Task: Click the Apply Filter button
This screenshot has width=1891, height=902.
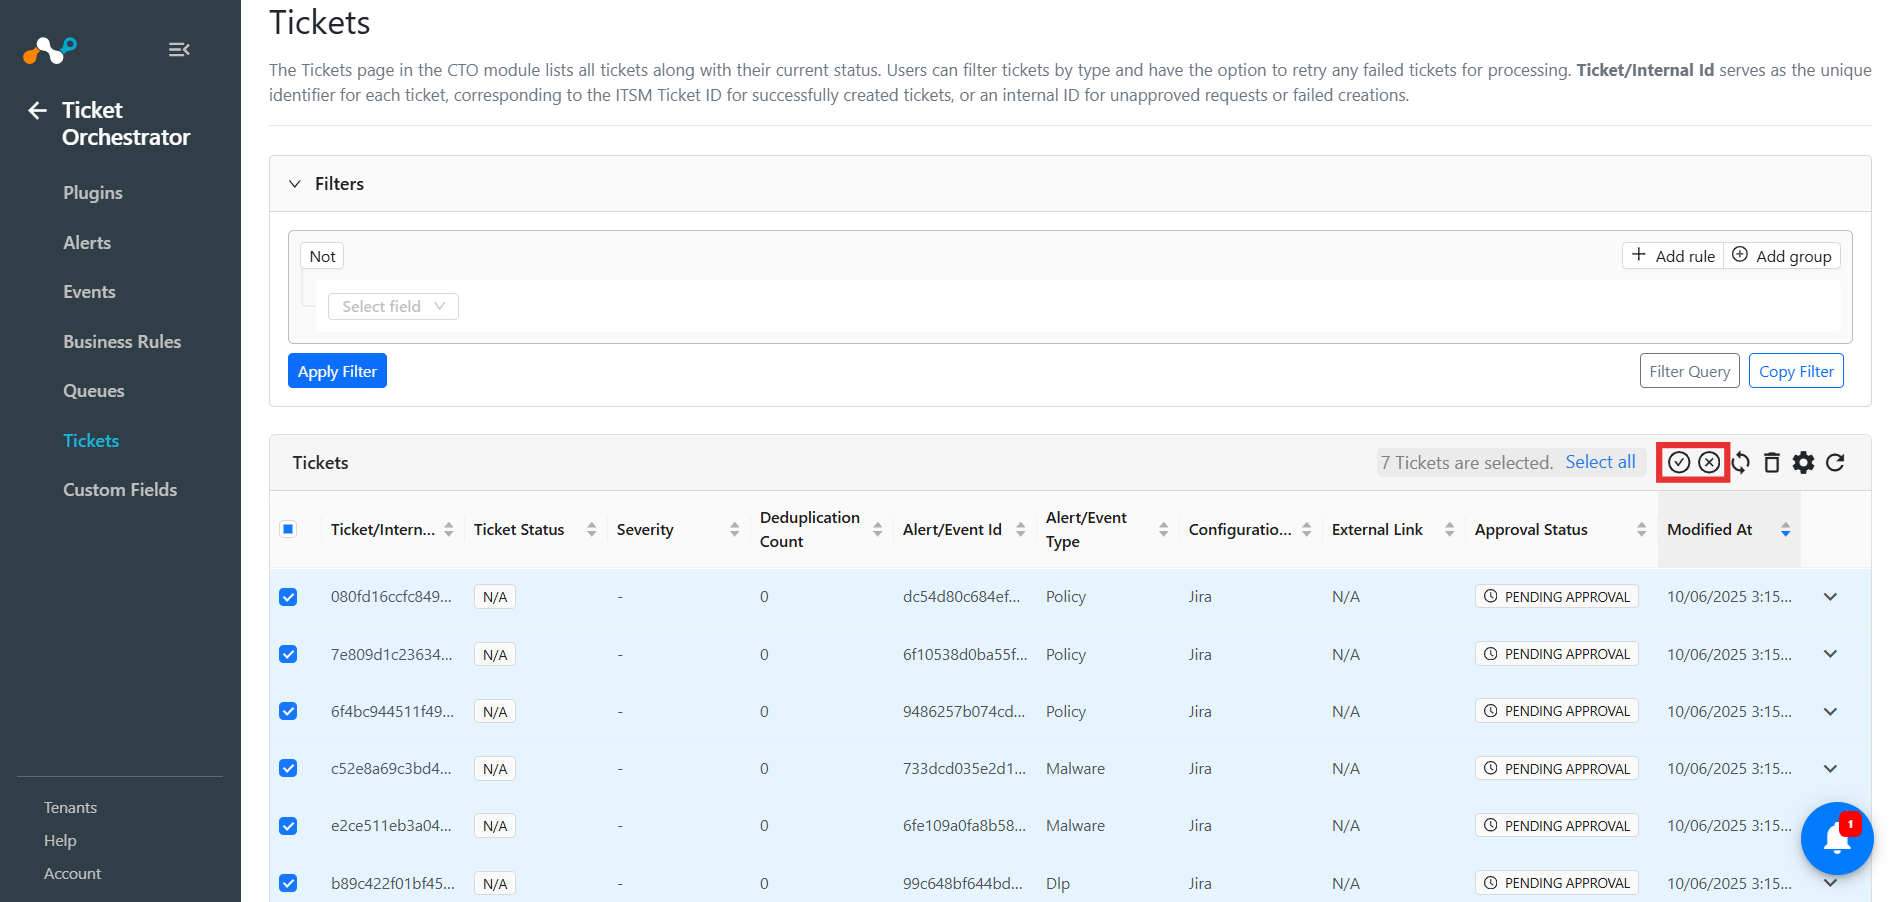Action: 337,371
